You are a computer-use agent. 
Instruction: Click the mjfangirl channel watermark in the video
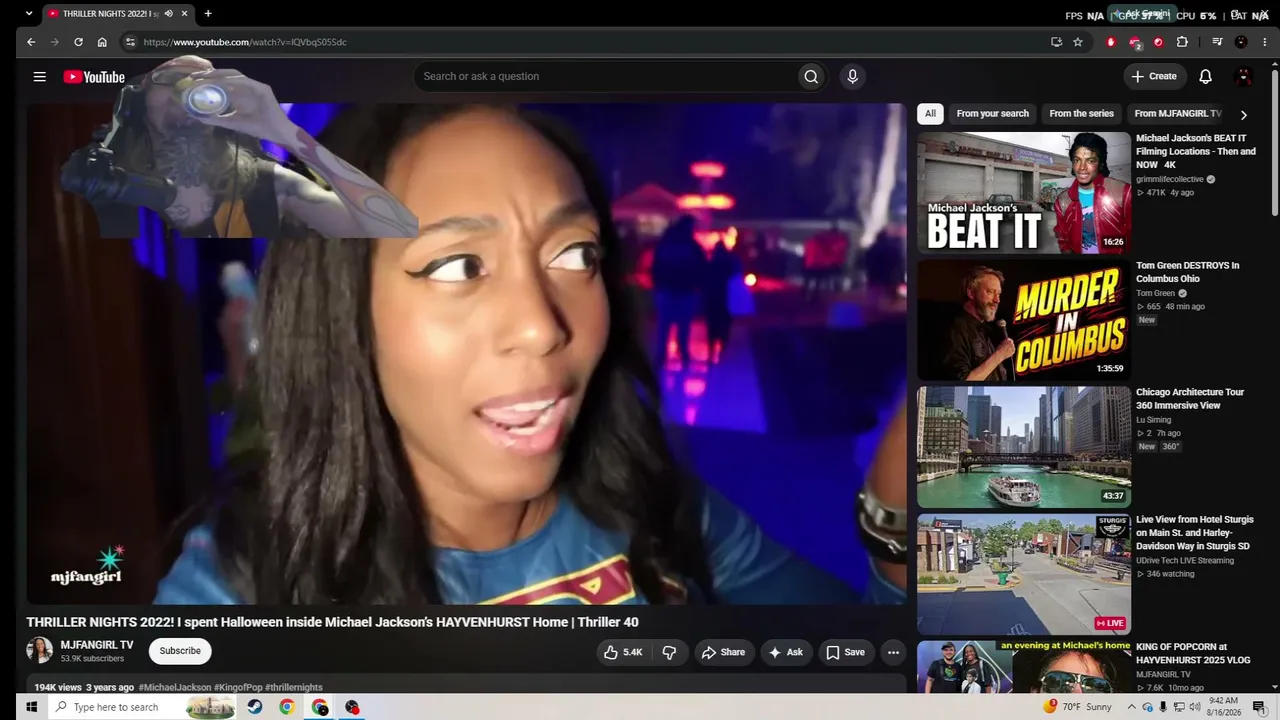pyautogui.click(x=87, y=566)
